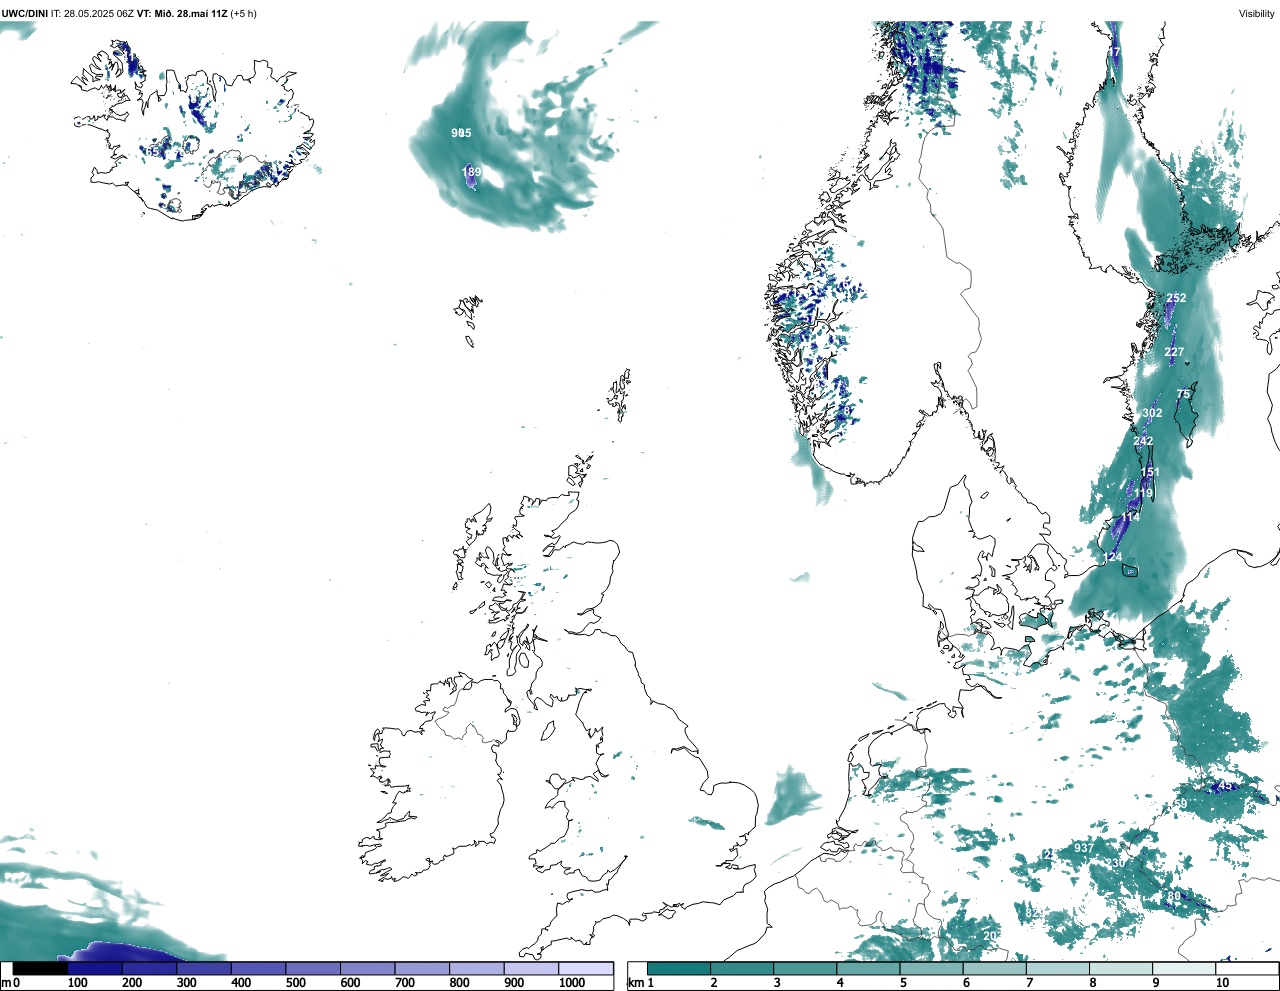
Task: Click the 'km 1' label in kilometer legend
Action: [641, 983]
